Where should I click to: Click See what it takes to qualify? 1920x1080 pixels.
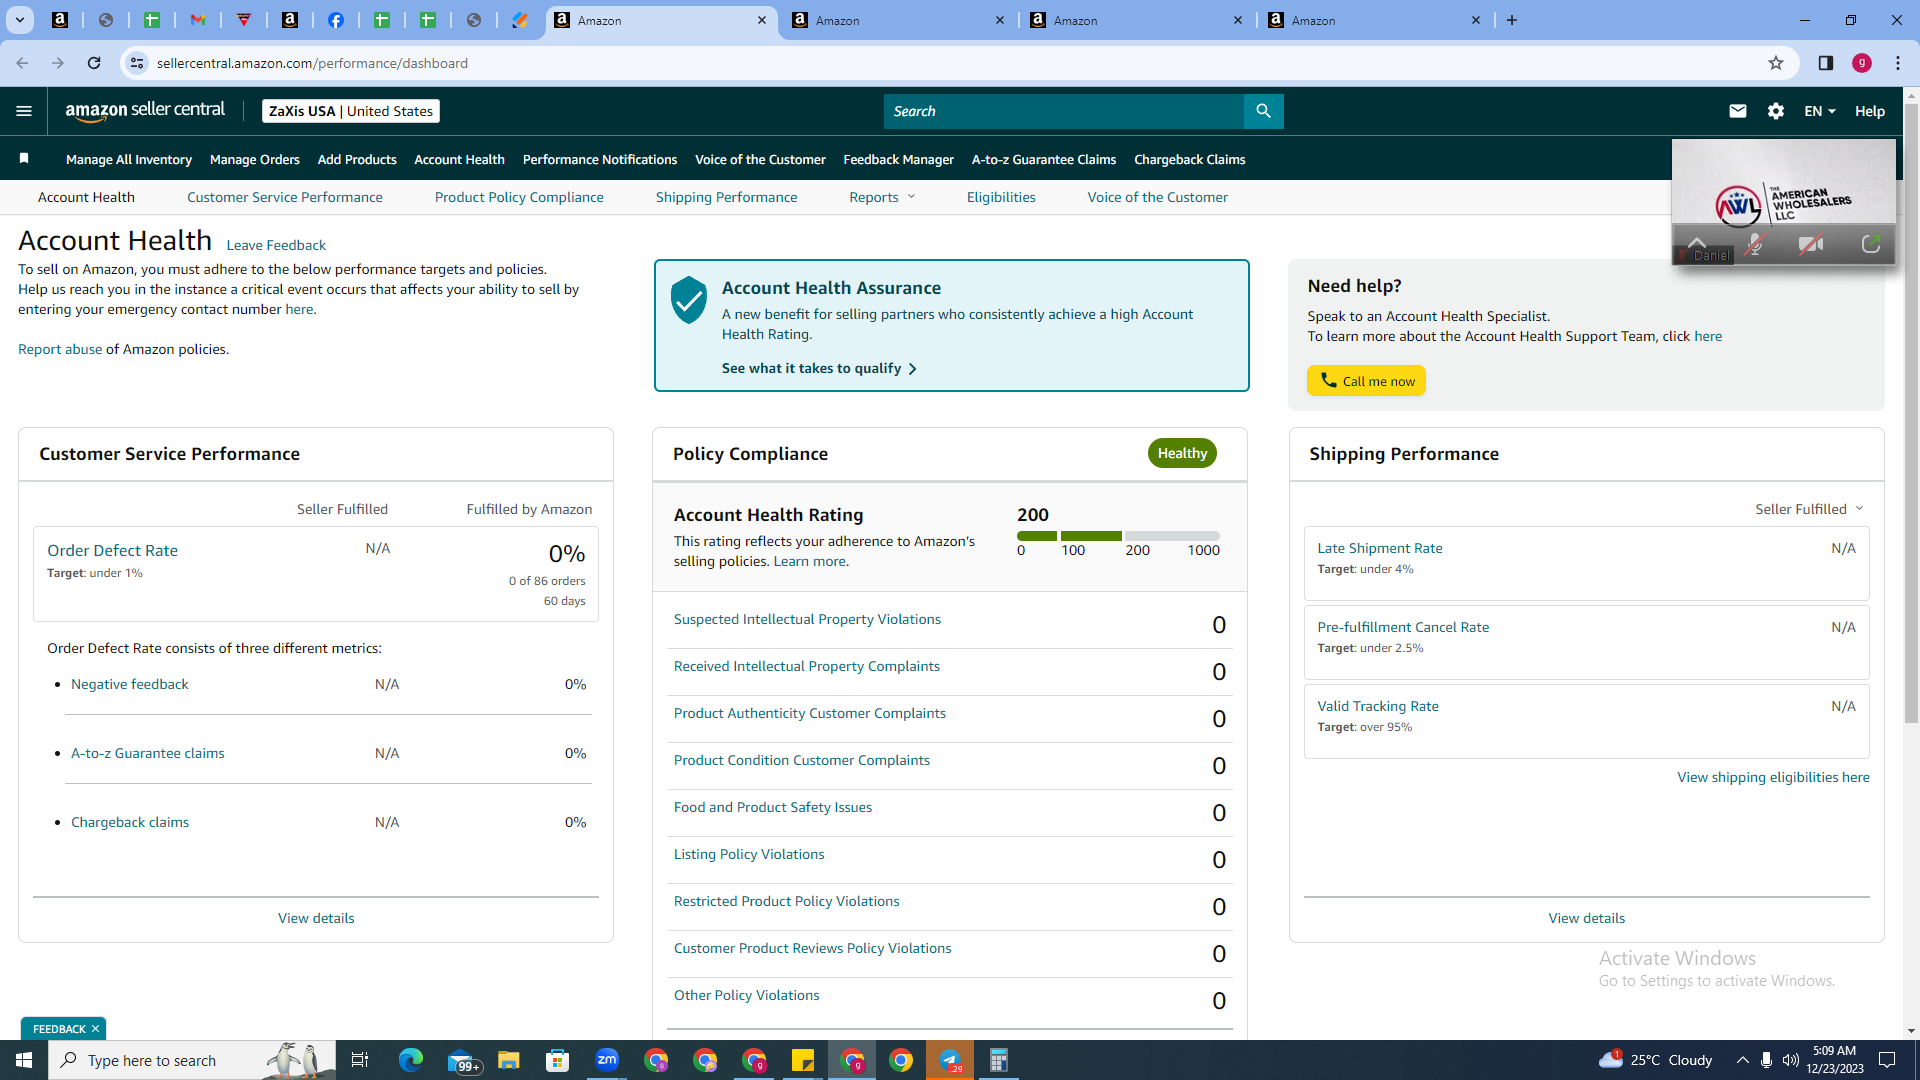click(x=819, y=368)
